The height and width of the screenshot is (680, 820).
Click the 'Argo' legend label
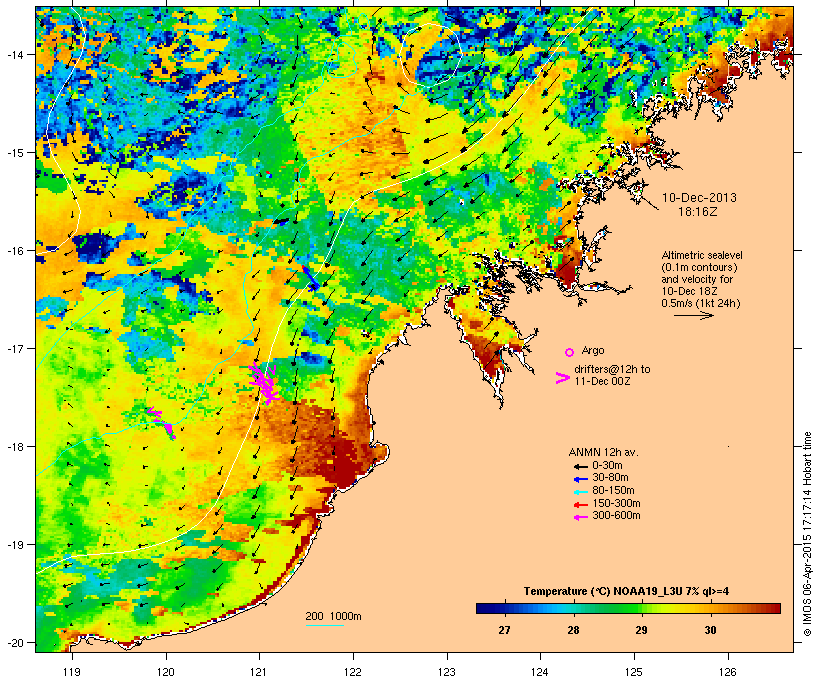point(593,350)
